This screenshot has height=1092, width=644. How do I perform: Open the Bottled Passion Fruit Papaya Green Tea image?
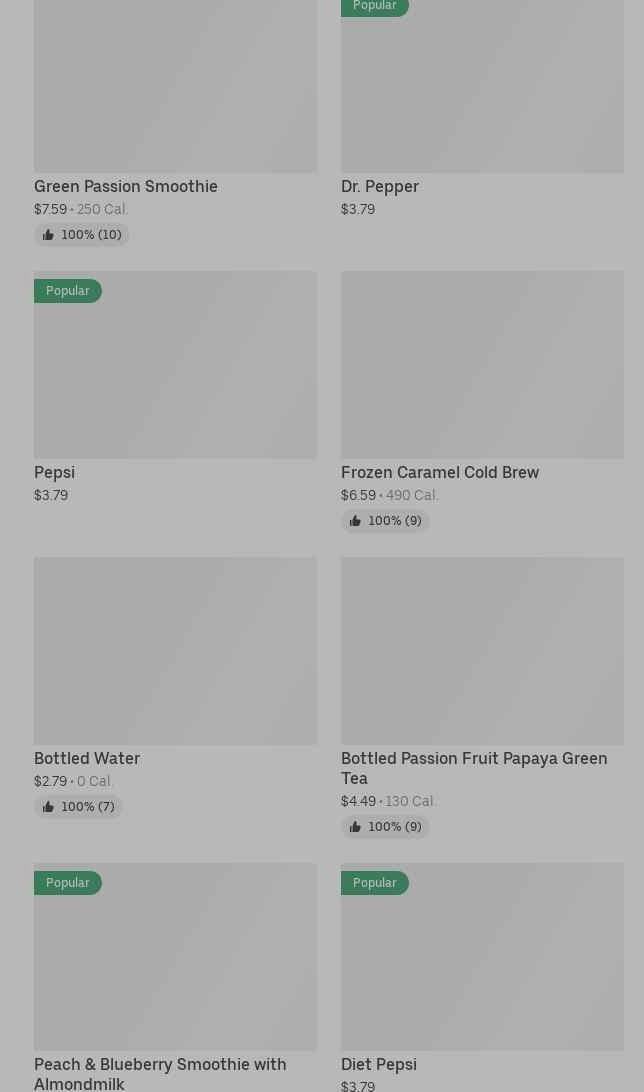pos(482,651)
